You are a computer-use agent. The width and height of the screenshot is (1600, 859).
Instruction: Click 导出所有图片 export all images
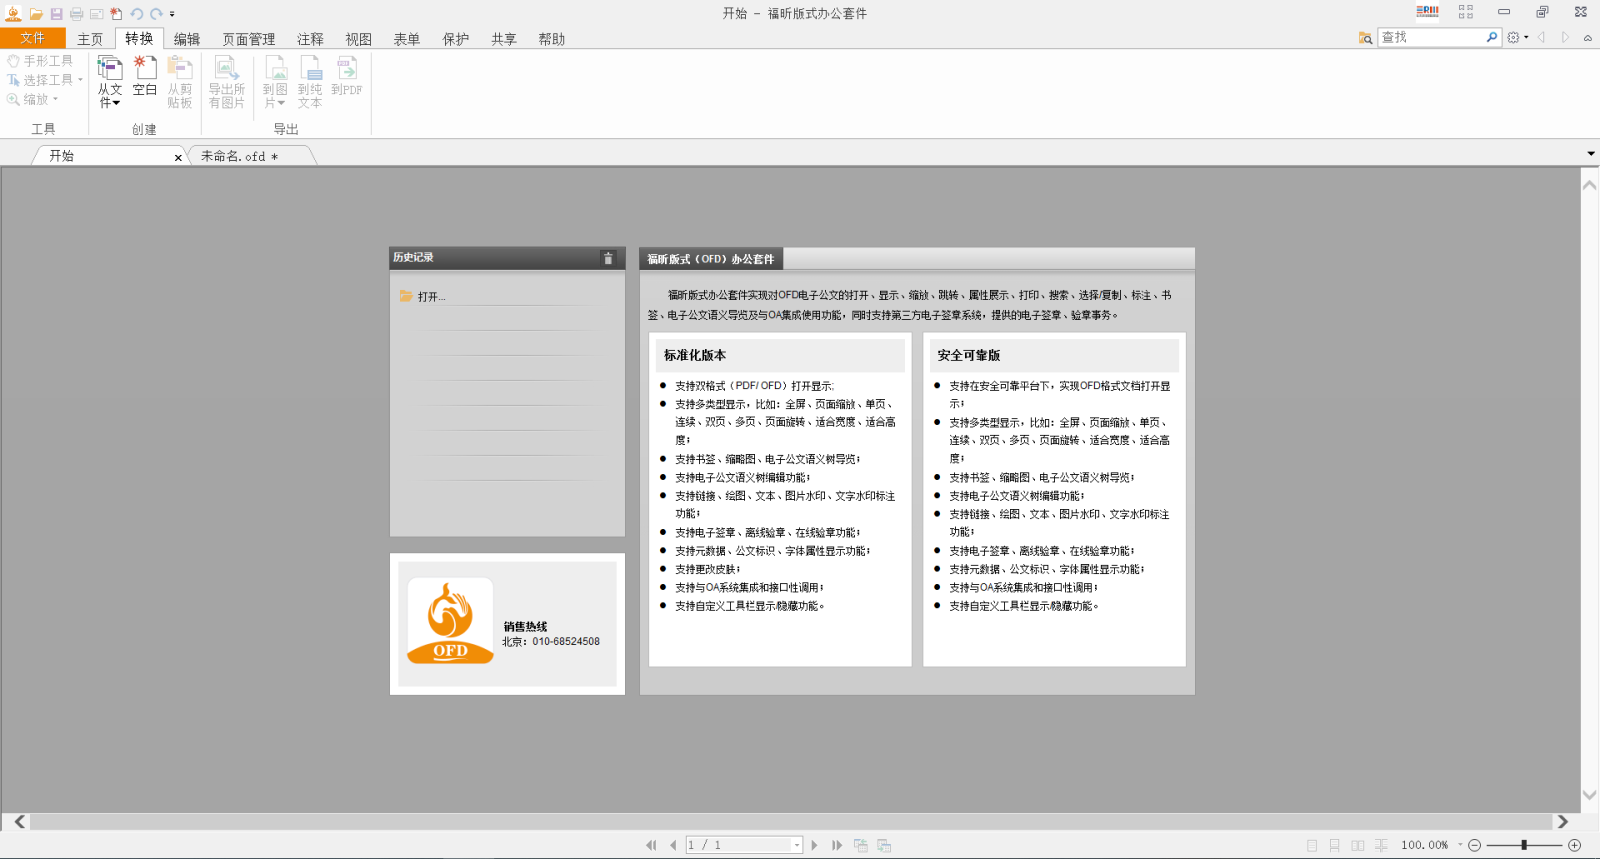(x=227, y=82)
